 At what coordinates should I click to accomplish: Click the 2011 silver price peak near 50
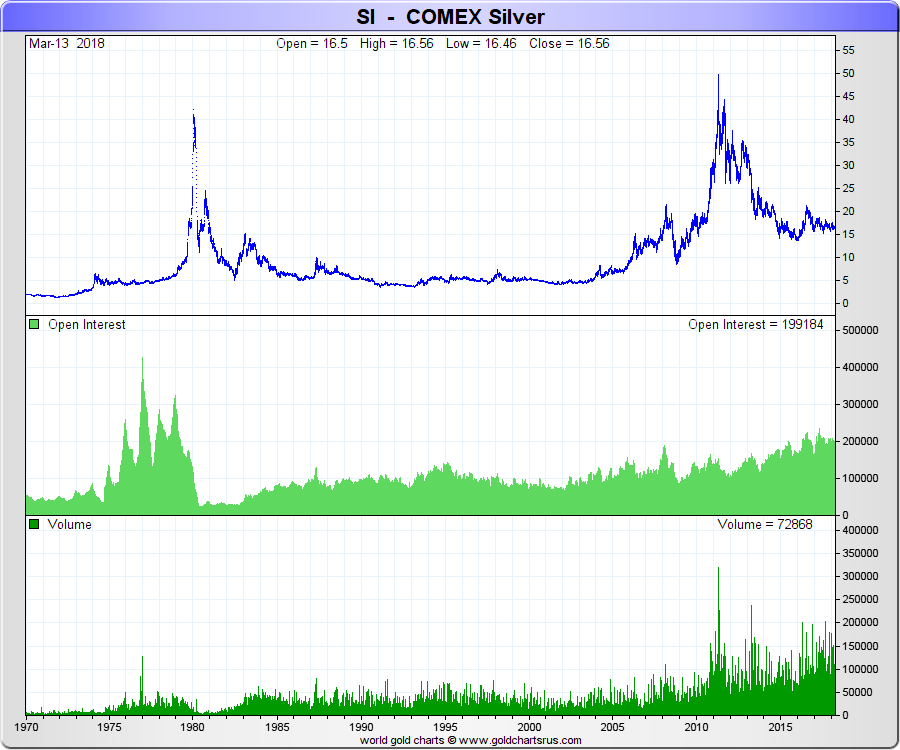(718, 76)
